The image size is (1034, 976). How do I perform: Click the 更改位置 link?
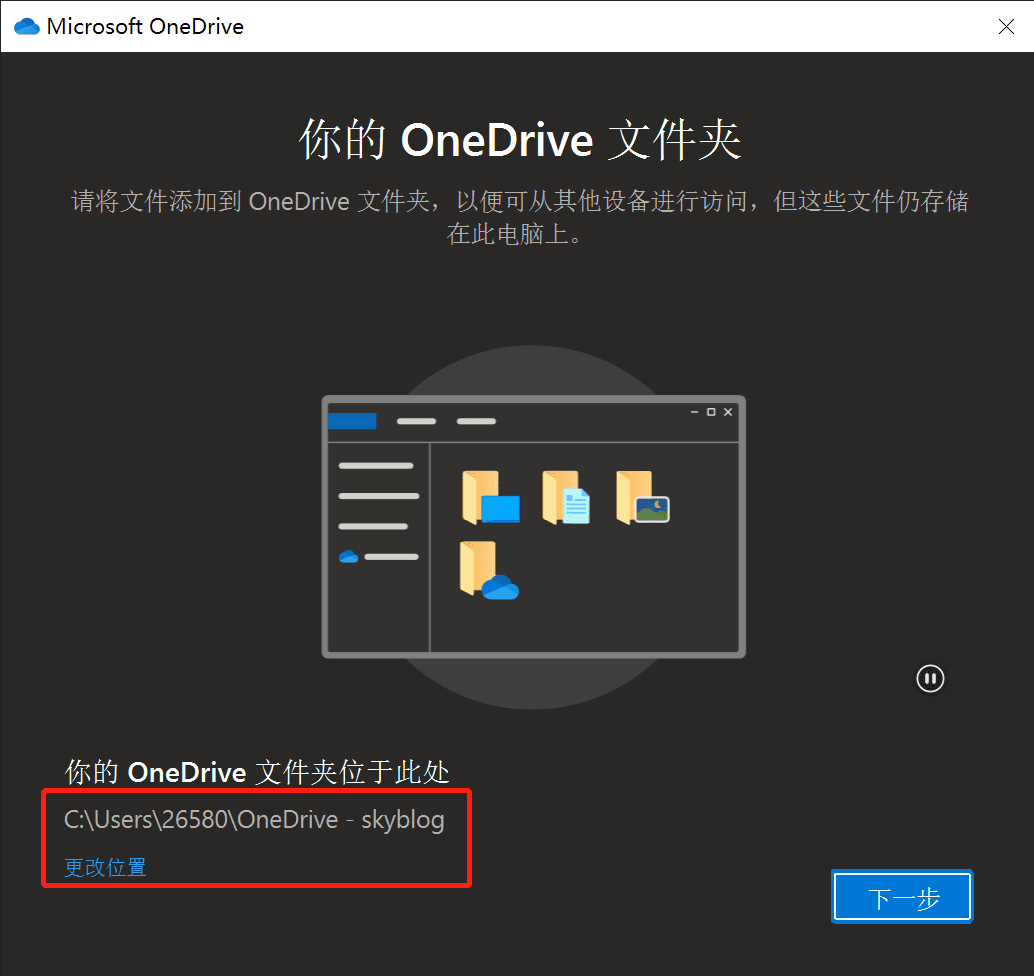[x=105, y=867]
